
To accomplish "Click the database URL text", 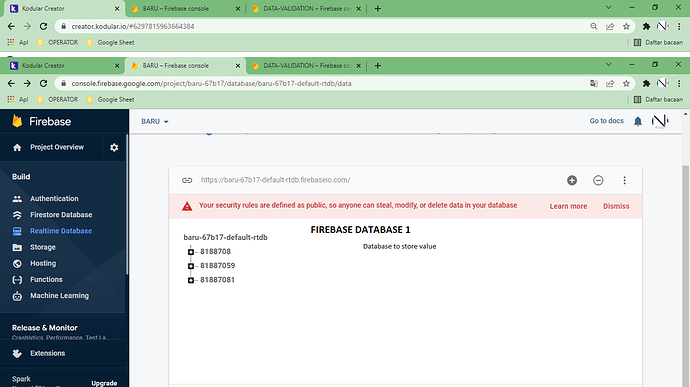I will point(275,180).
